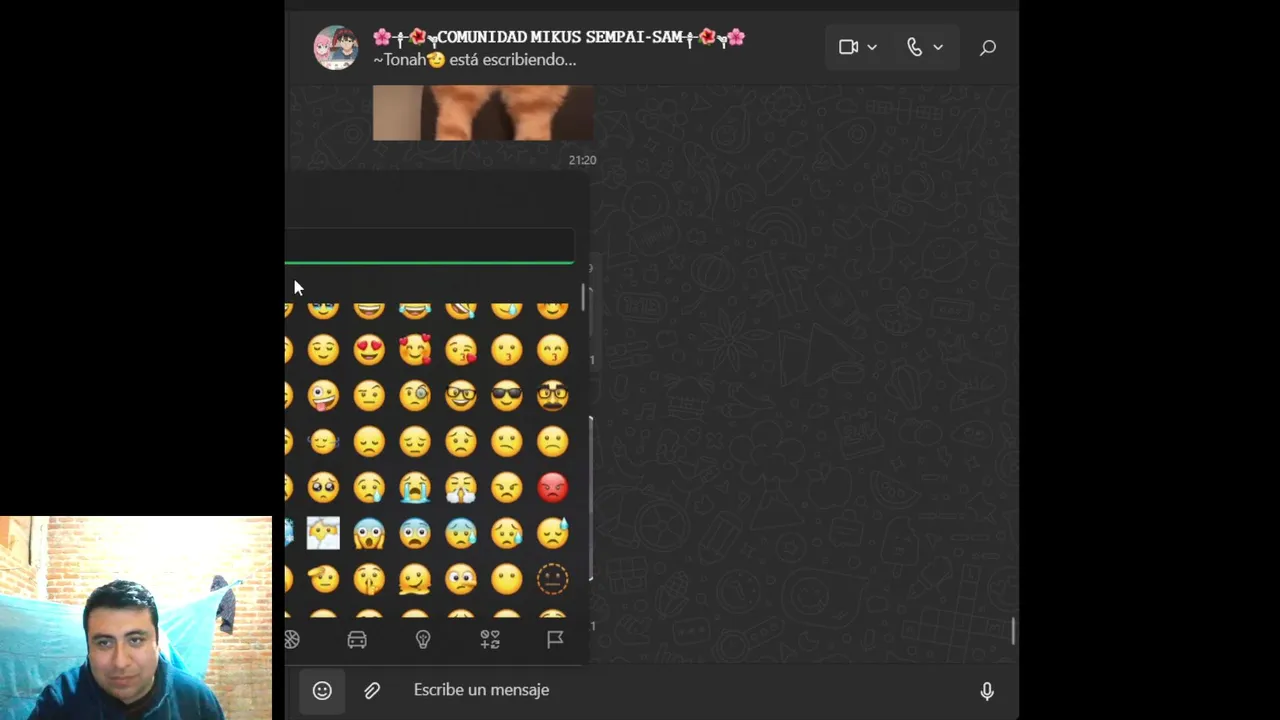1280x720 pixels.
Task: Search the chat with magnifier icon
Action: pyautogui.click(x=988, y=47)
